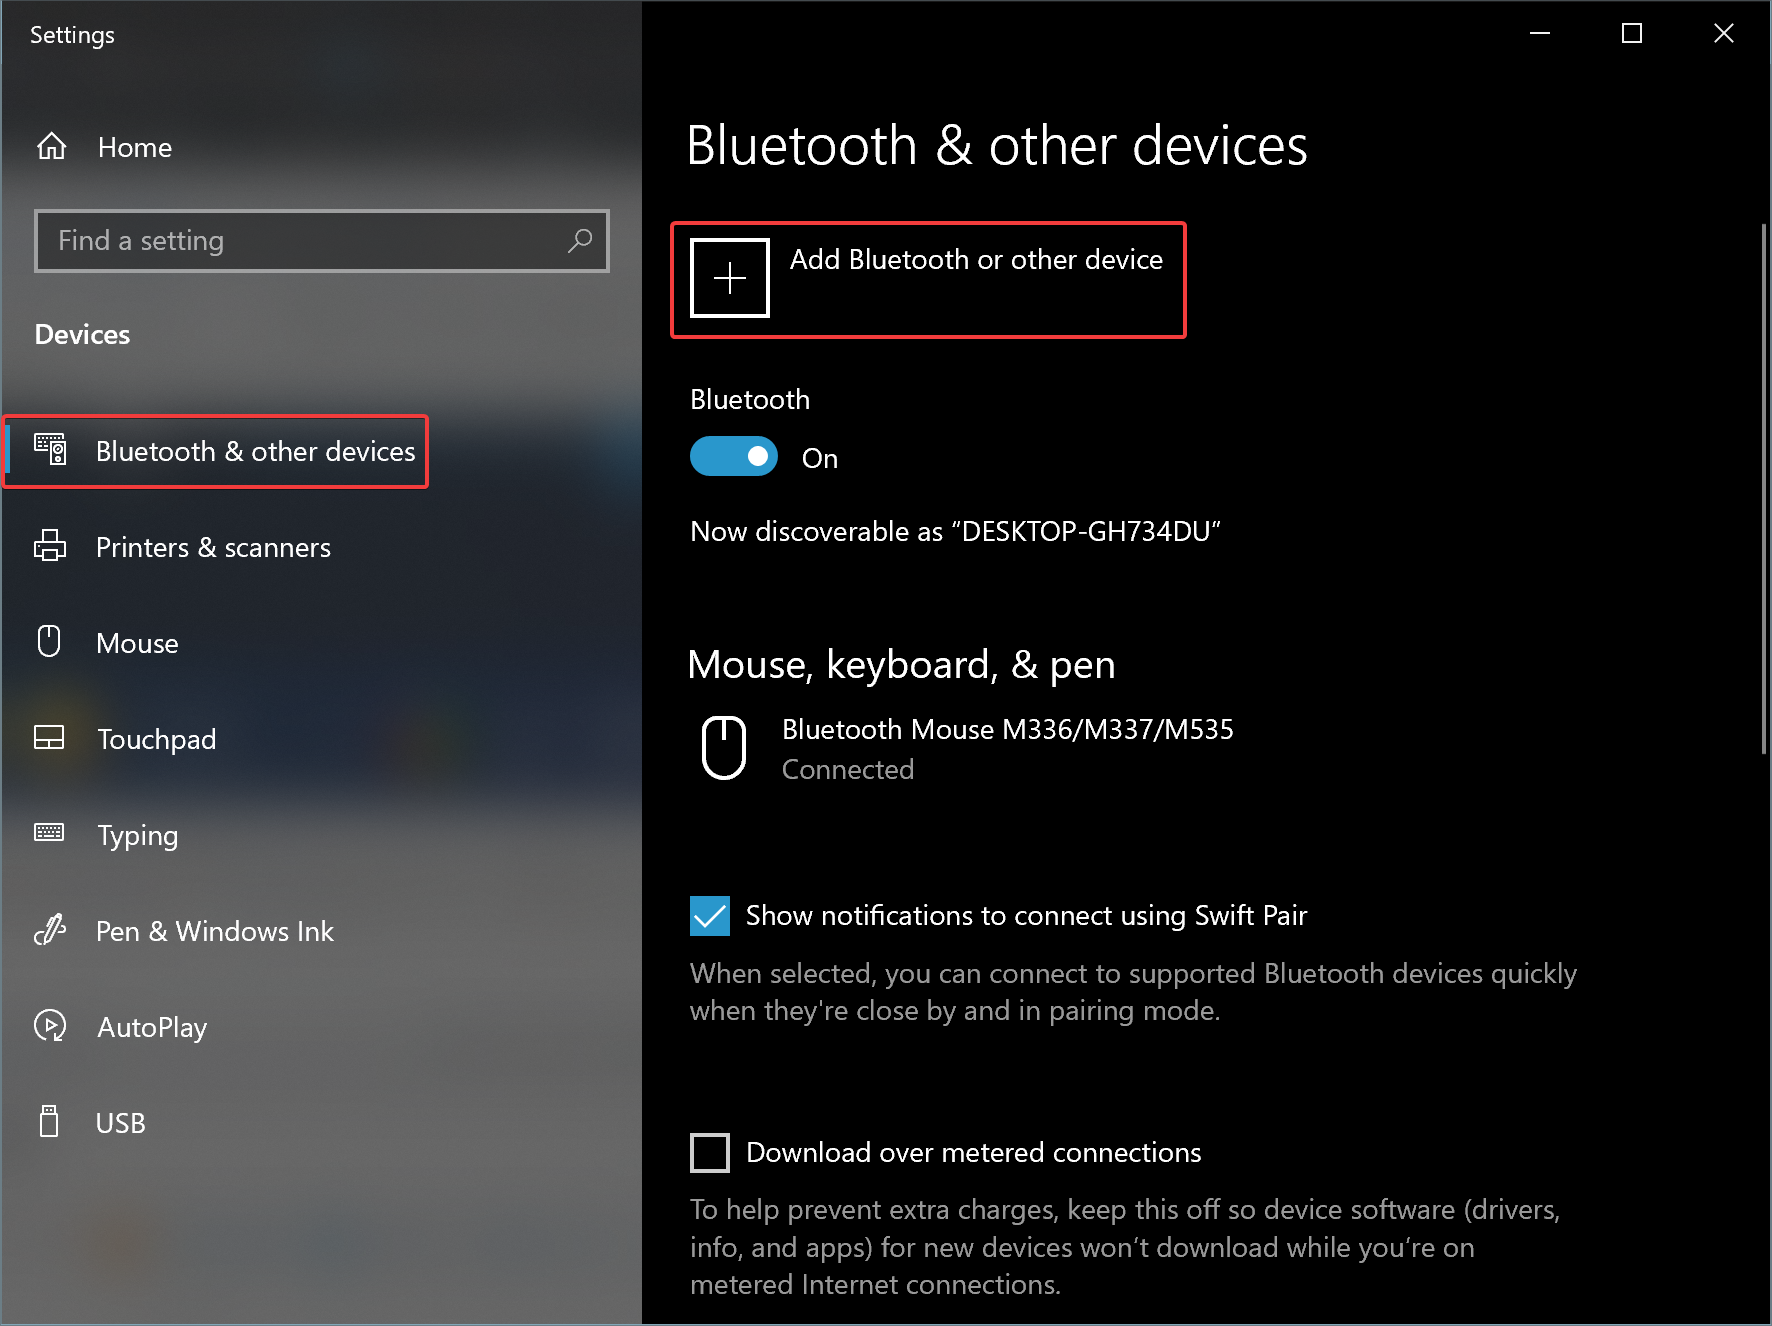
Task: Click the vertical scrollbar on right
Action: coord(1764,488)
